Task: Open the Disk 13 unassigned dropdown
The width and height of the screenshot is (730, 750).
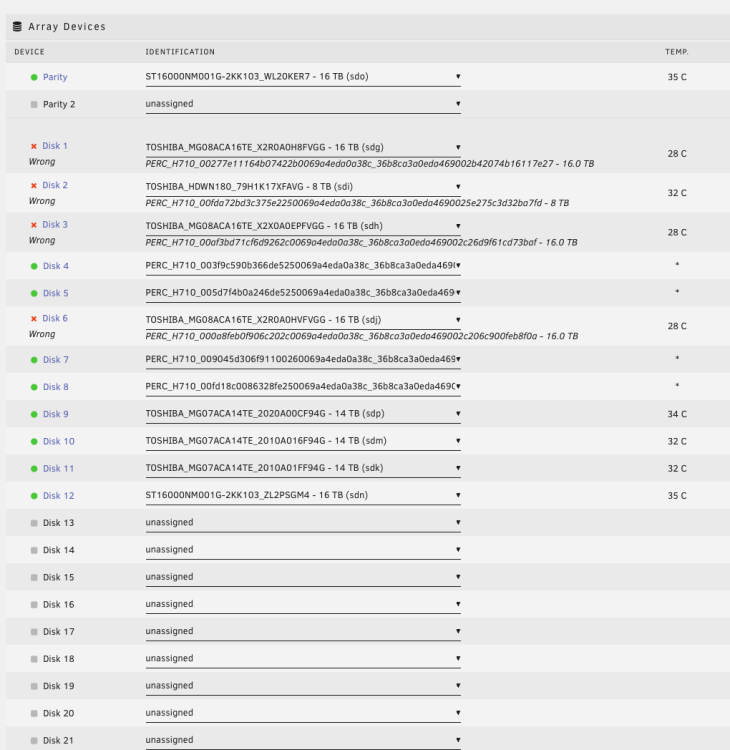Action: click(x=303, y=523)
